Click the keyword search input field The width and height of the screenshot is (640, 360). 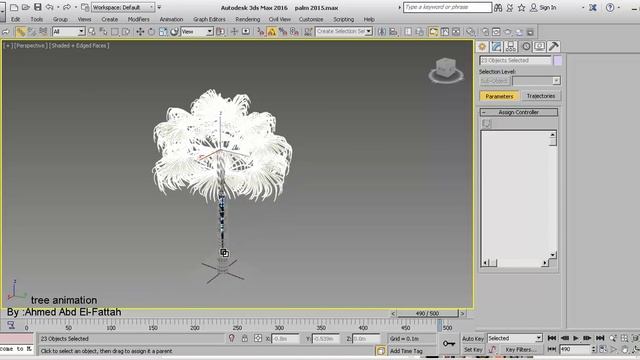coord(447,7)
